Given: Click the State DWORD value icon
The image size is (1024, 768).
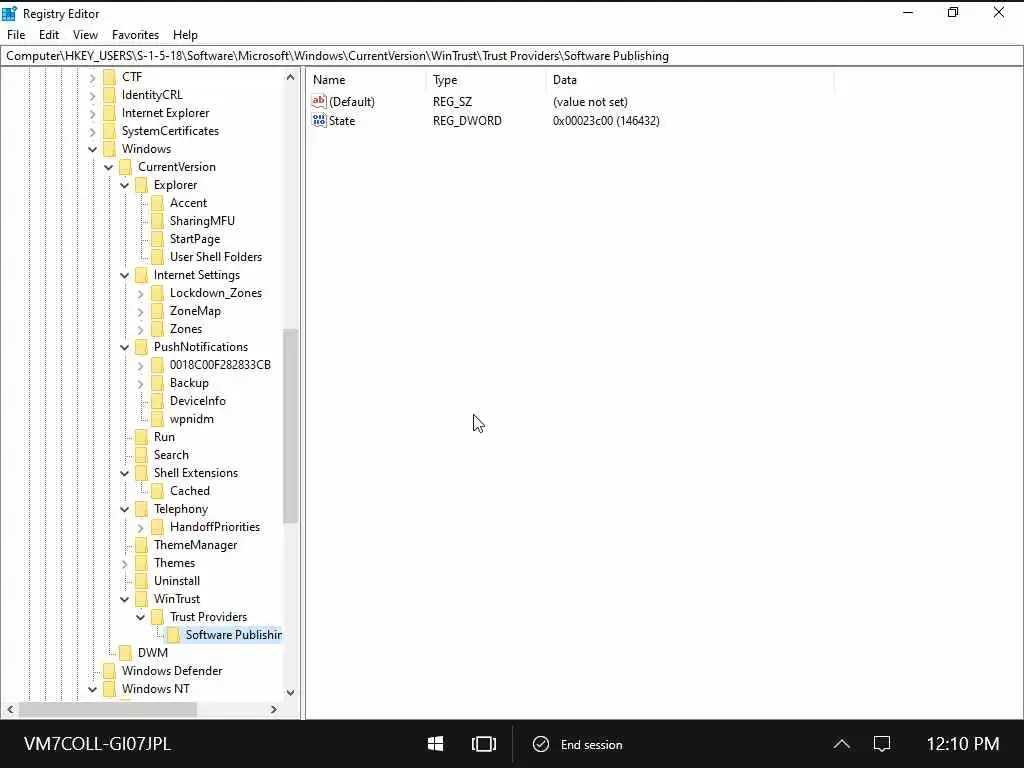Looking at the screenshot, I should coord(319,120).
